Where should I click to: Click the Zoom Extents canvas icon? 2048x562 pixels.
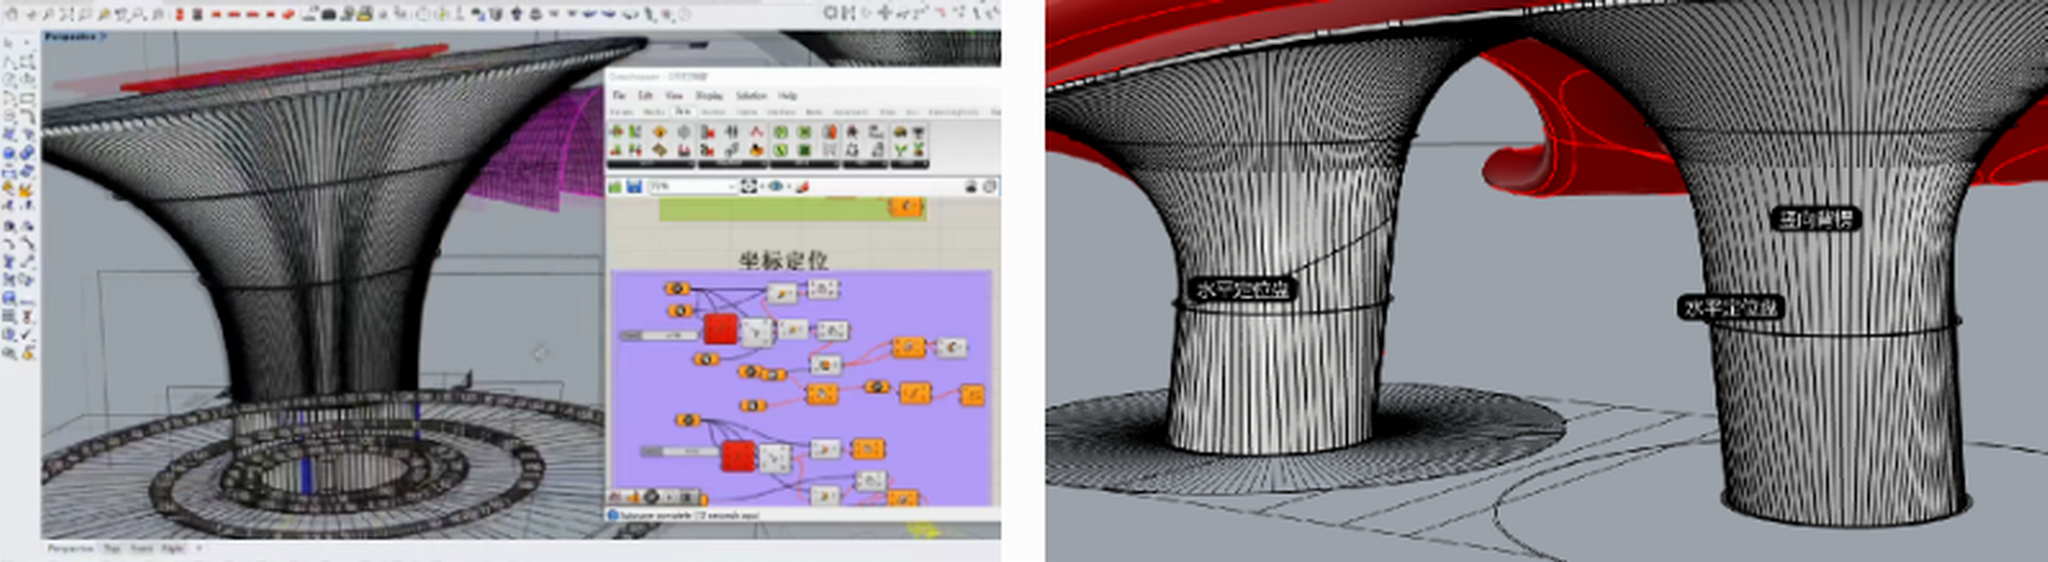click(749, 187)
